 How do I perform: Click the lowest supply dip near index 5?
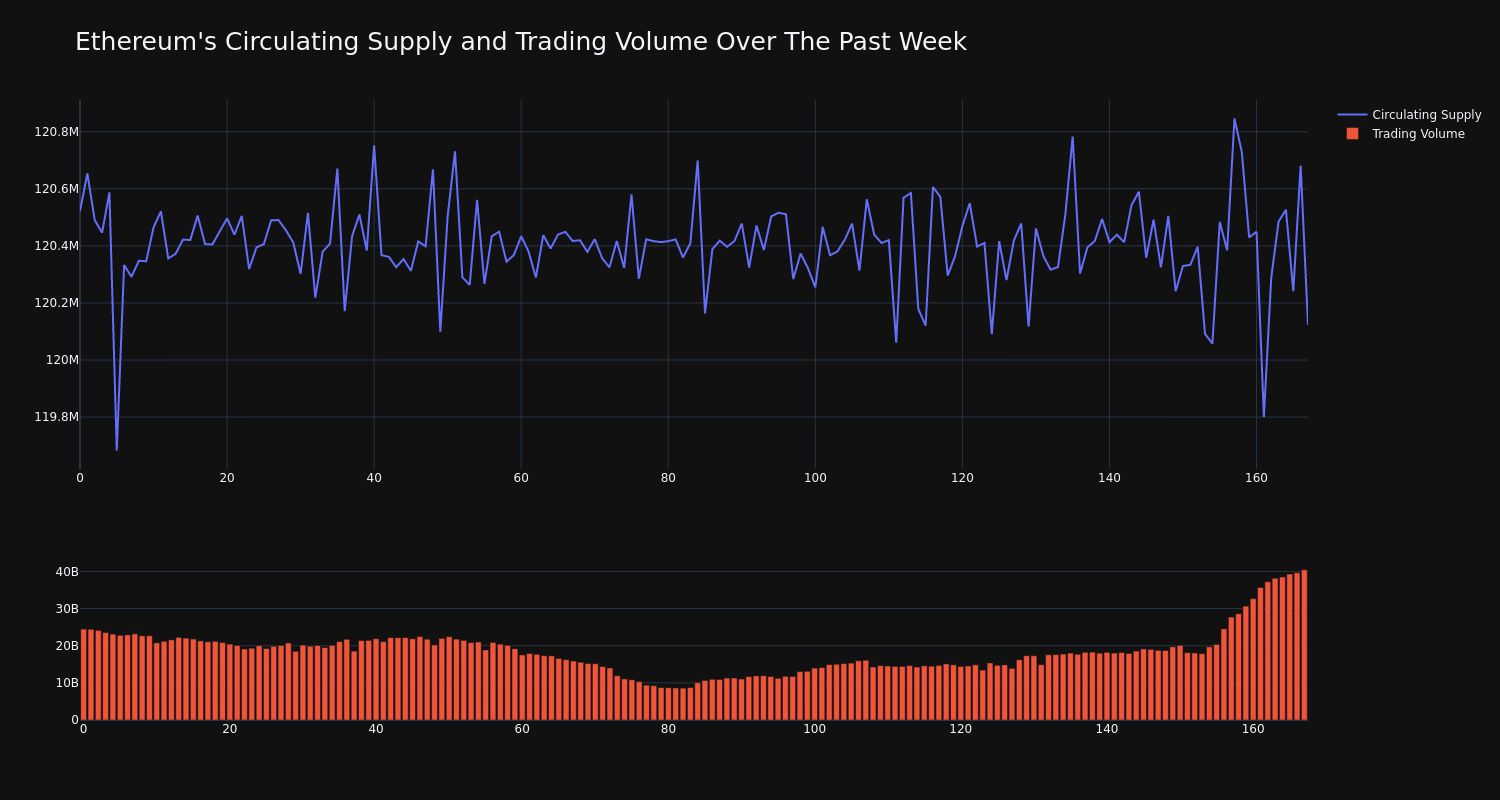click(117, 449)
